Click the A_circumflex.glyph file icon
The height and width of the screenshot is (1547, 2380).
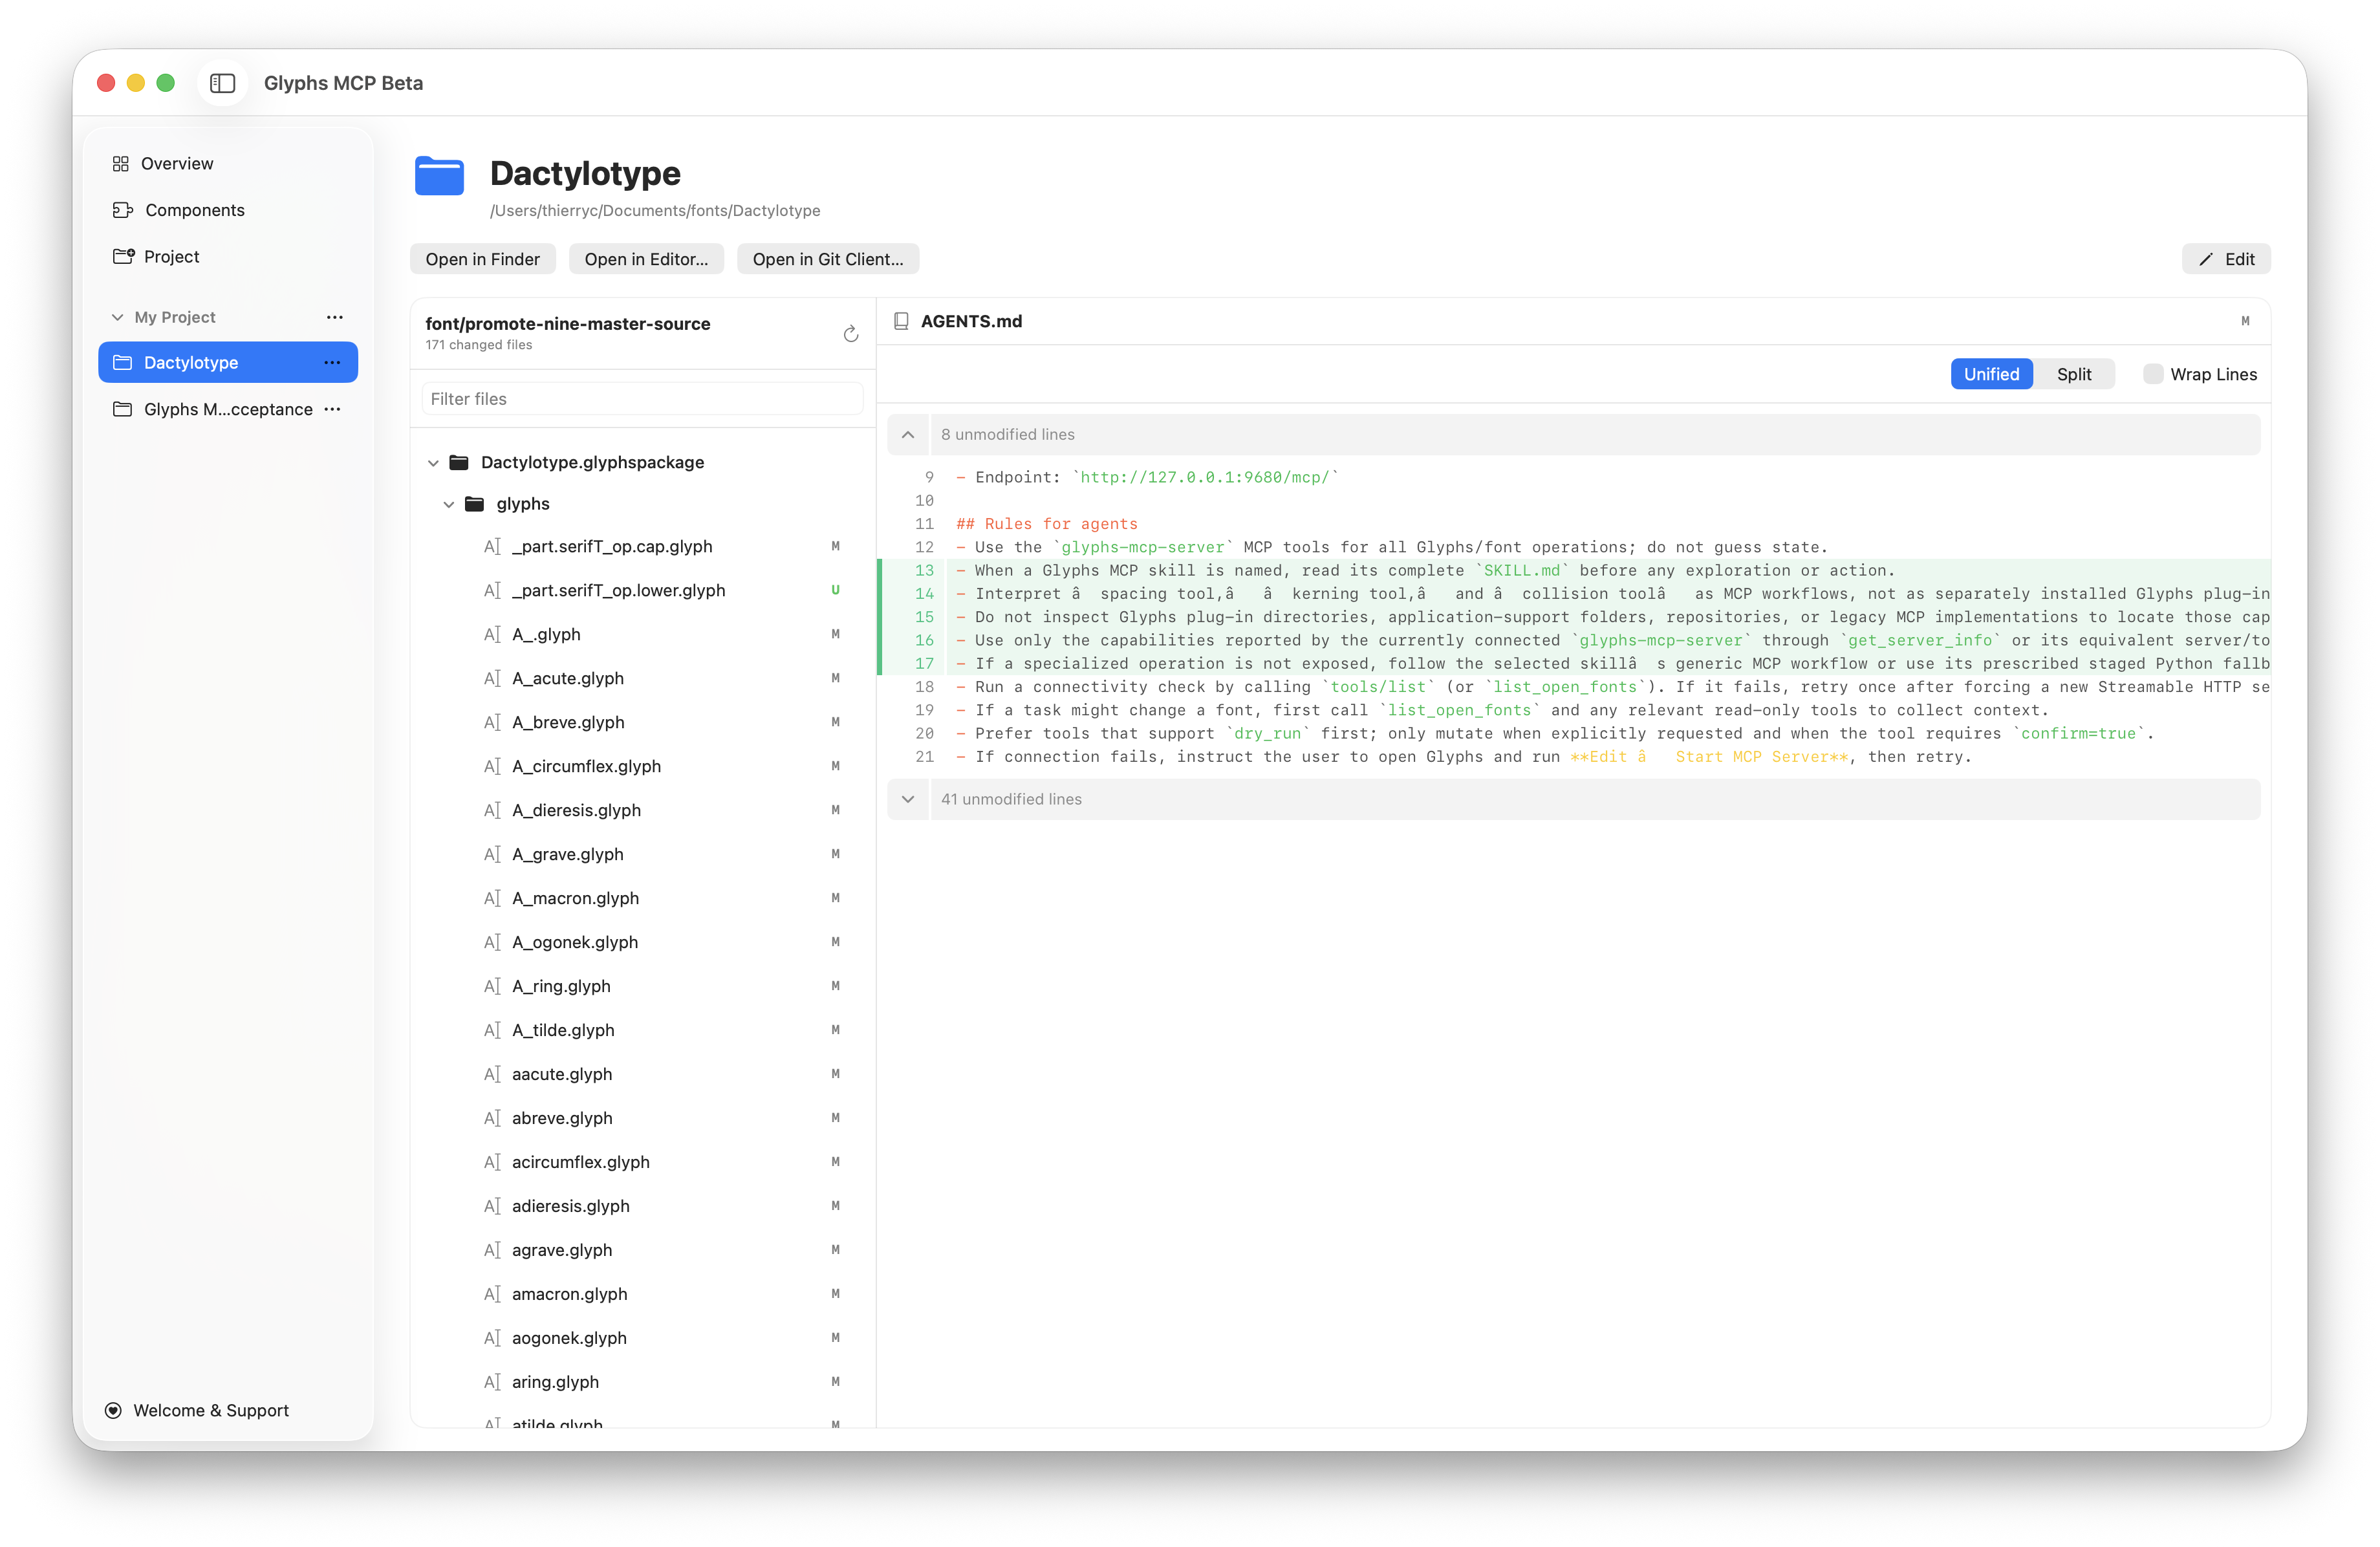click(x=492, y=766)
